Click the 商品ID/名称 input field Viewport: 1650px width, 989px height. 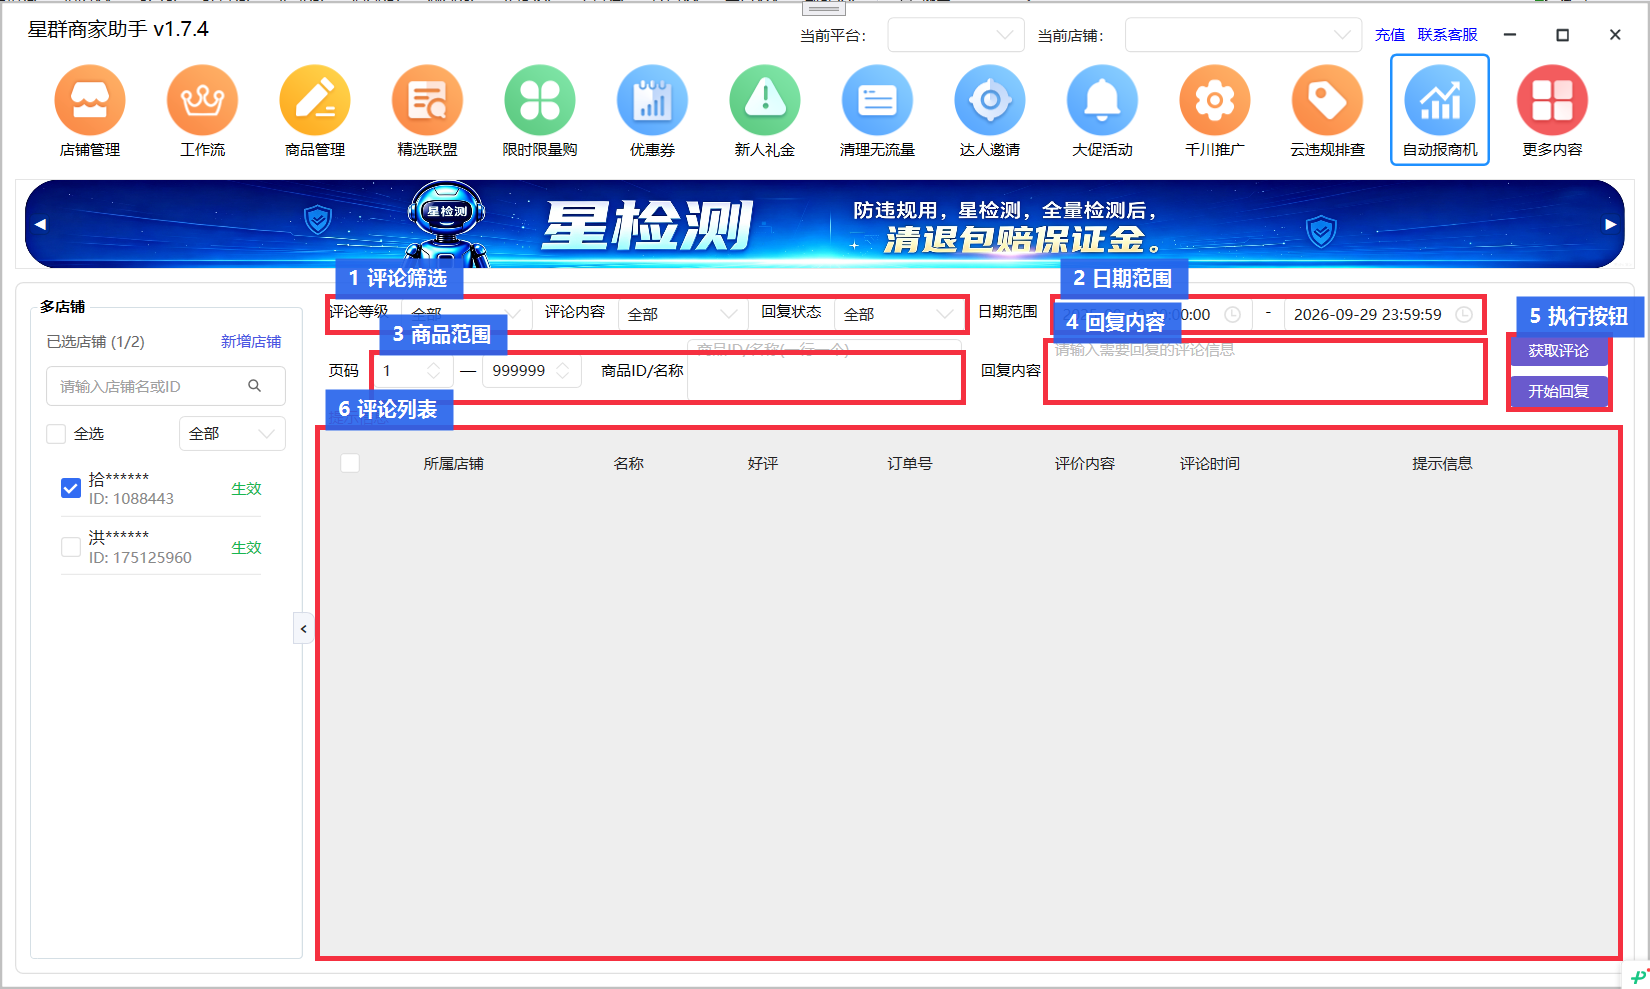point(824,371)
